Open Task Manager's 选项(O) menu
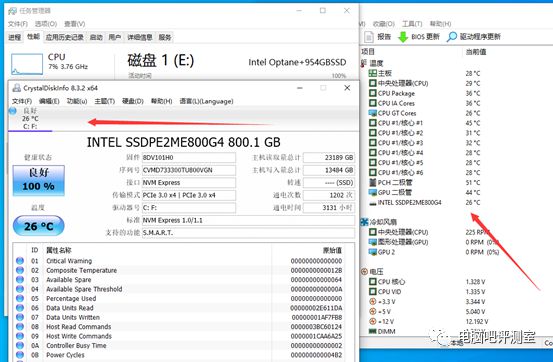 pyautogui.click(x=46, y=24)
